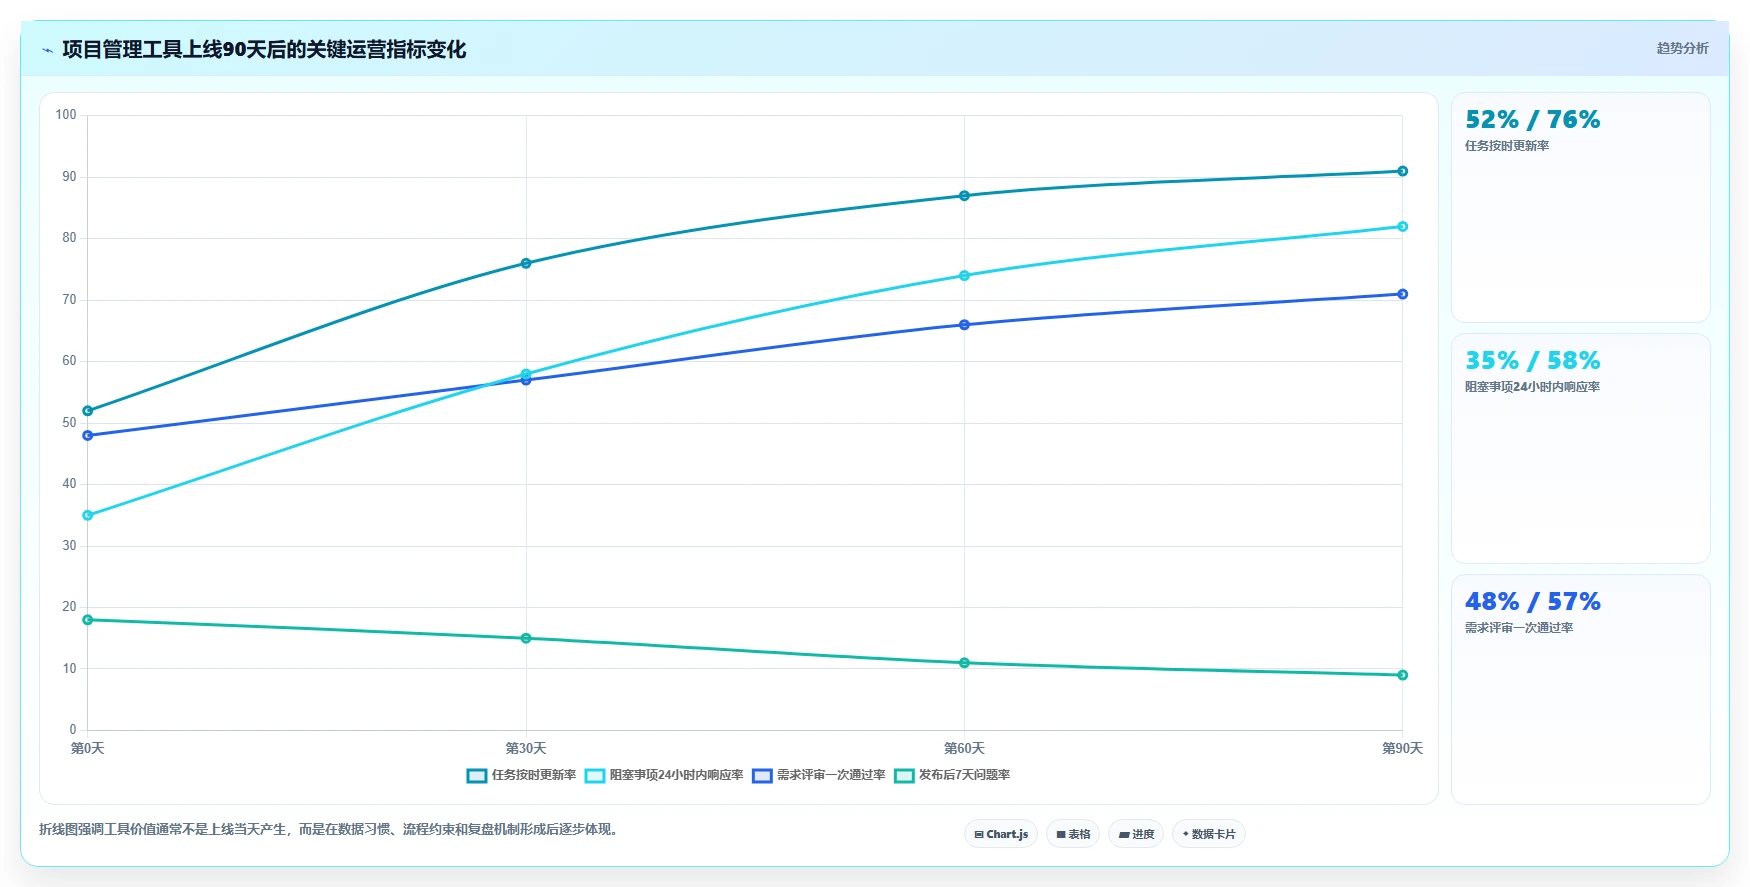Click the trend icon beside the chart title
The height and width of the screenshot is (887, 1750).
coord(47,50)
